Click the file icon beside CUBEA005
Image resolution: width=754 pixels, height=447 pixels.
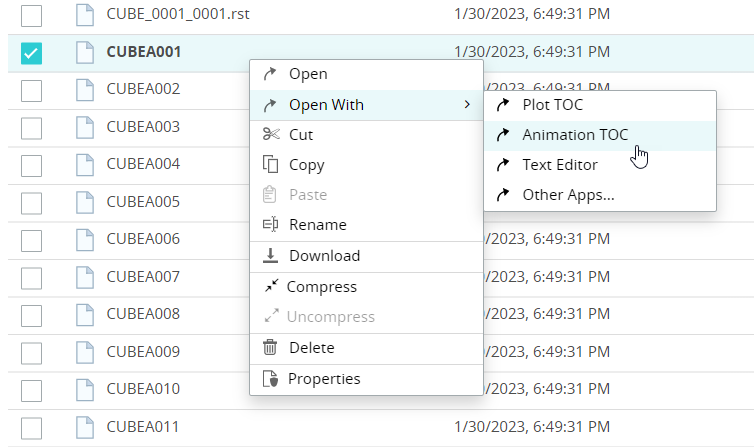pos(85,202)
